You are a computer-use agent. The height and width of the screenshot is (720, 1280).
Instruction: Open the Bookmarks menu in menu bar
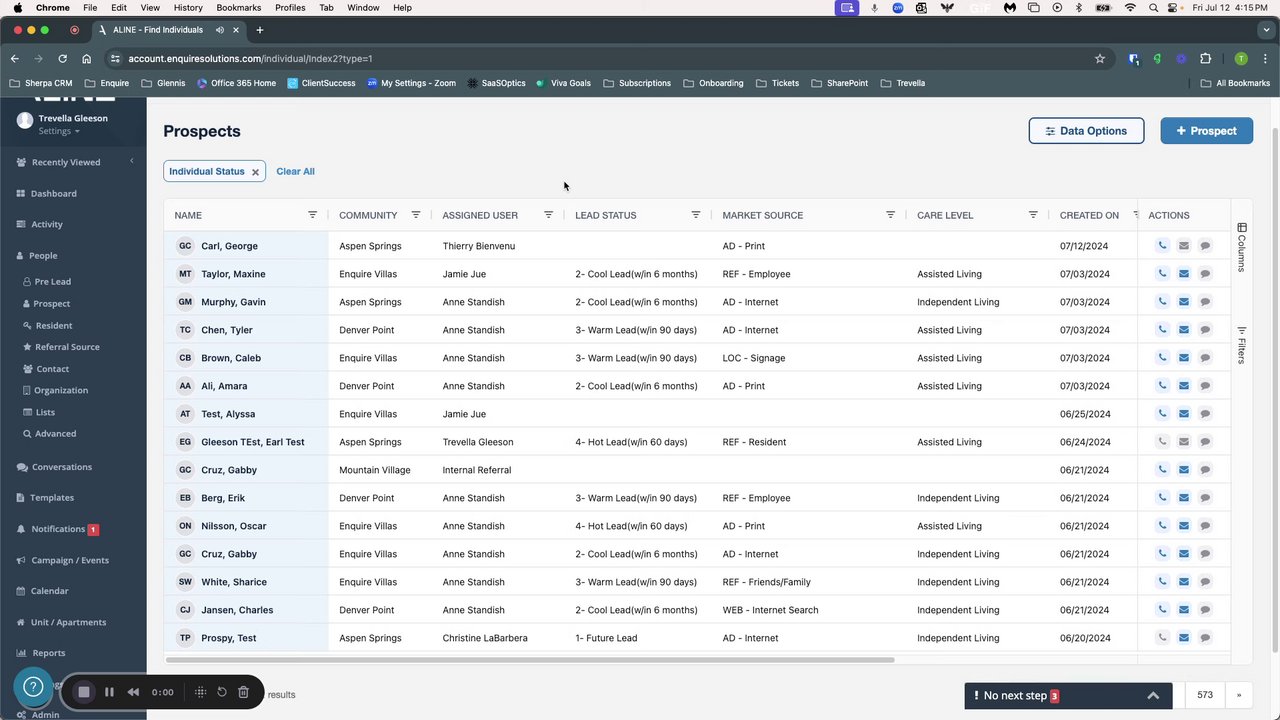pos(238,8)
